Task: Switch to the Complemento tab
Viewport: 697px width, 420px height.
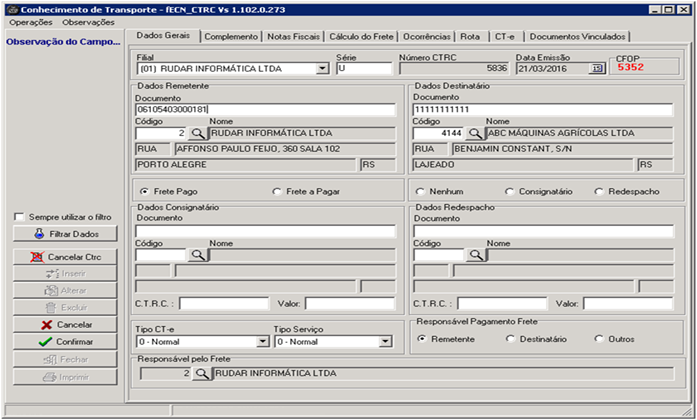Action: click(x=231, y=37)
